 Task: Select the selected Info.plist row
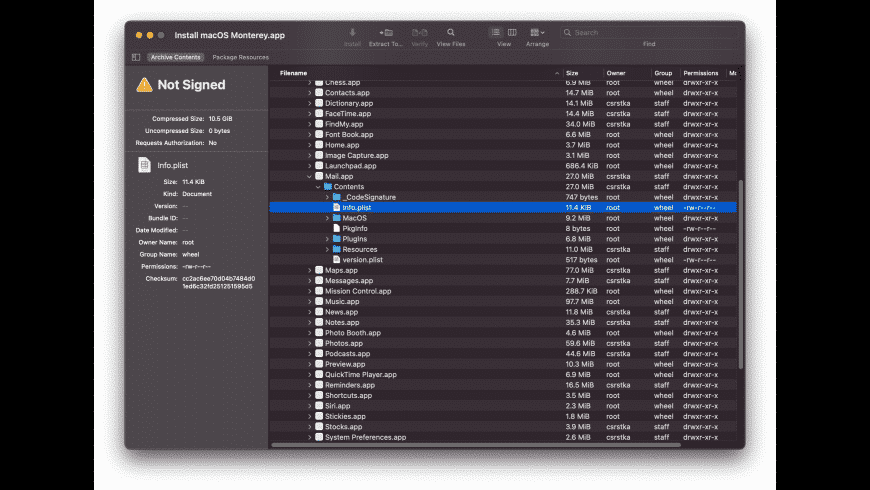point(503,208)
